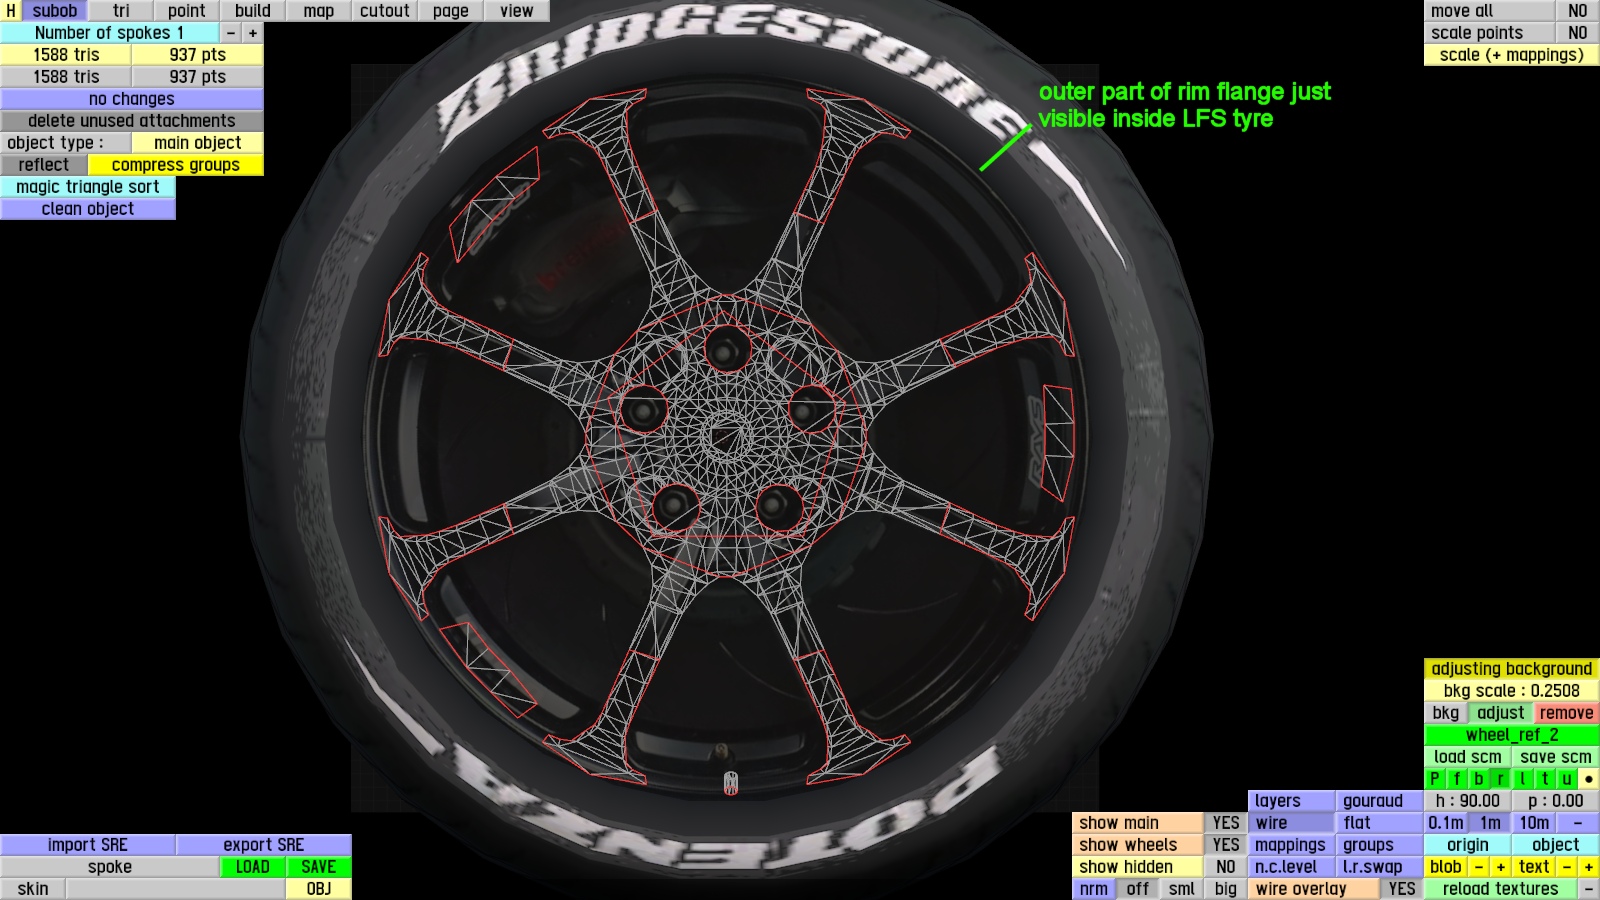Screen dimensions: 1600x900
Task: Select the r view button
Action: pyautogui.click(x=1501, y=779)
